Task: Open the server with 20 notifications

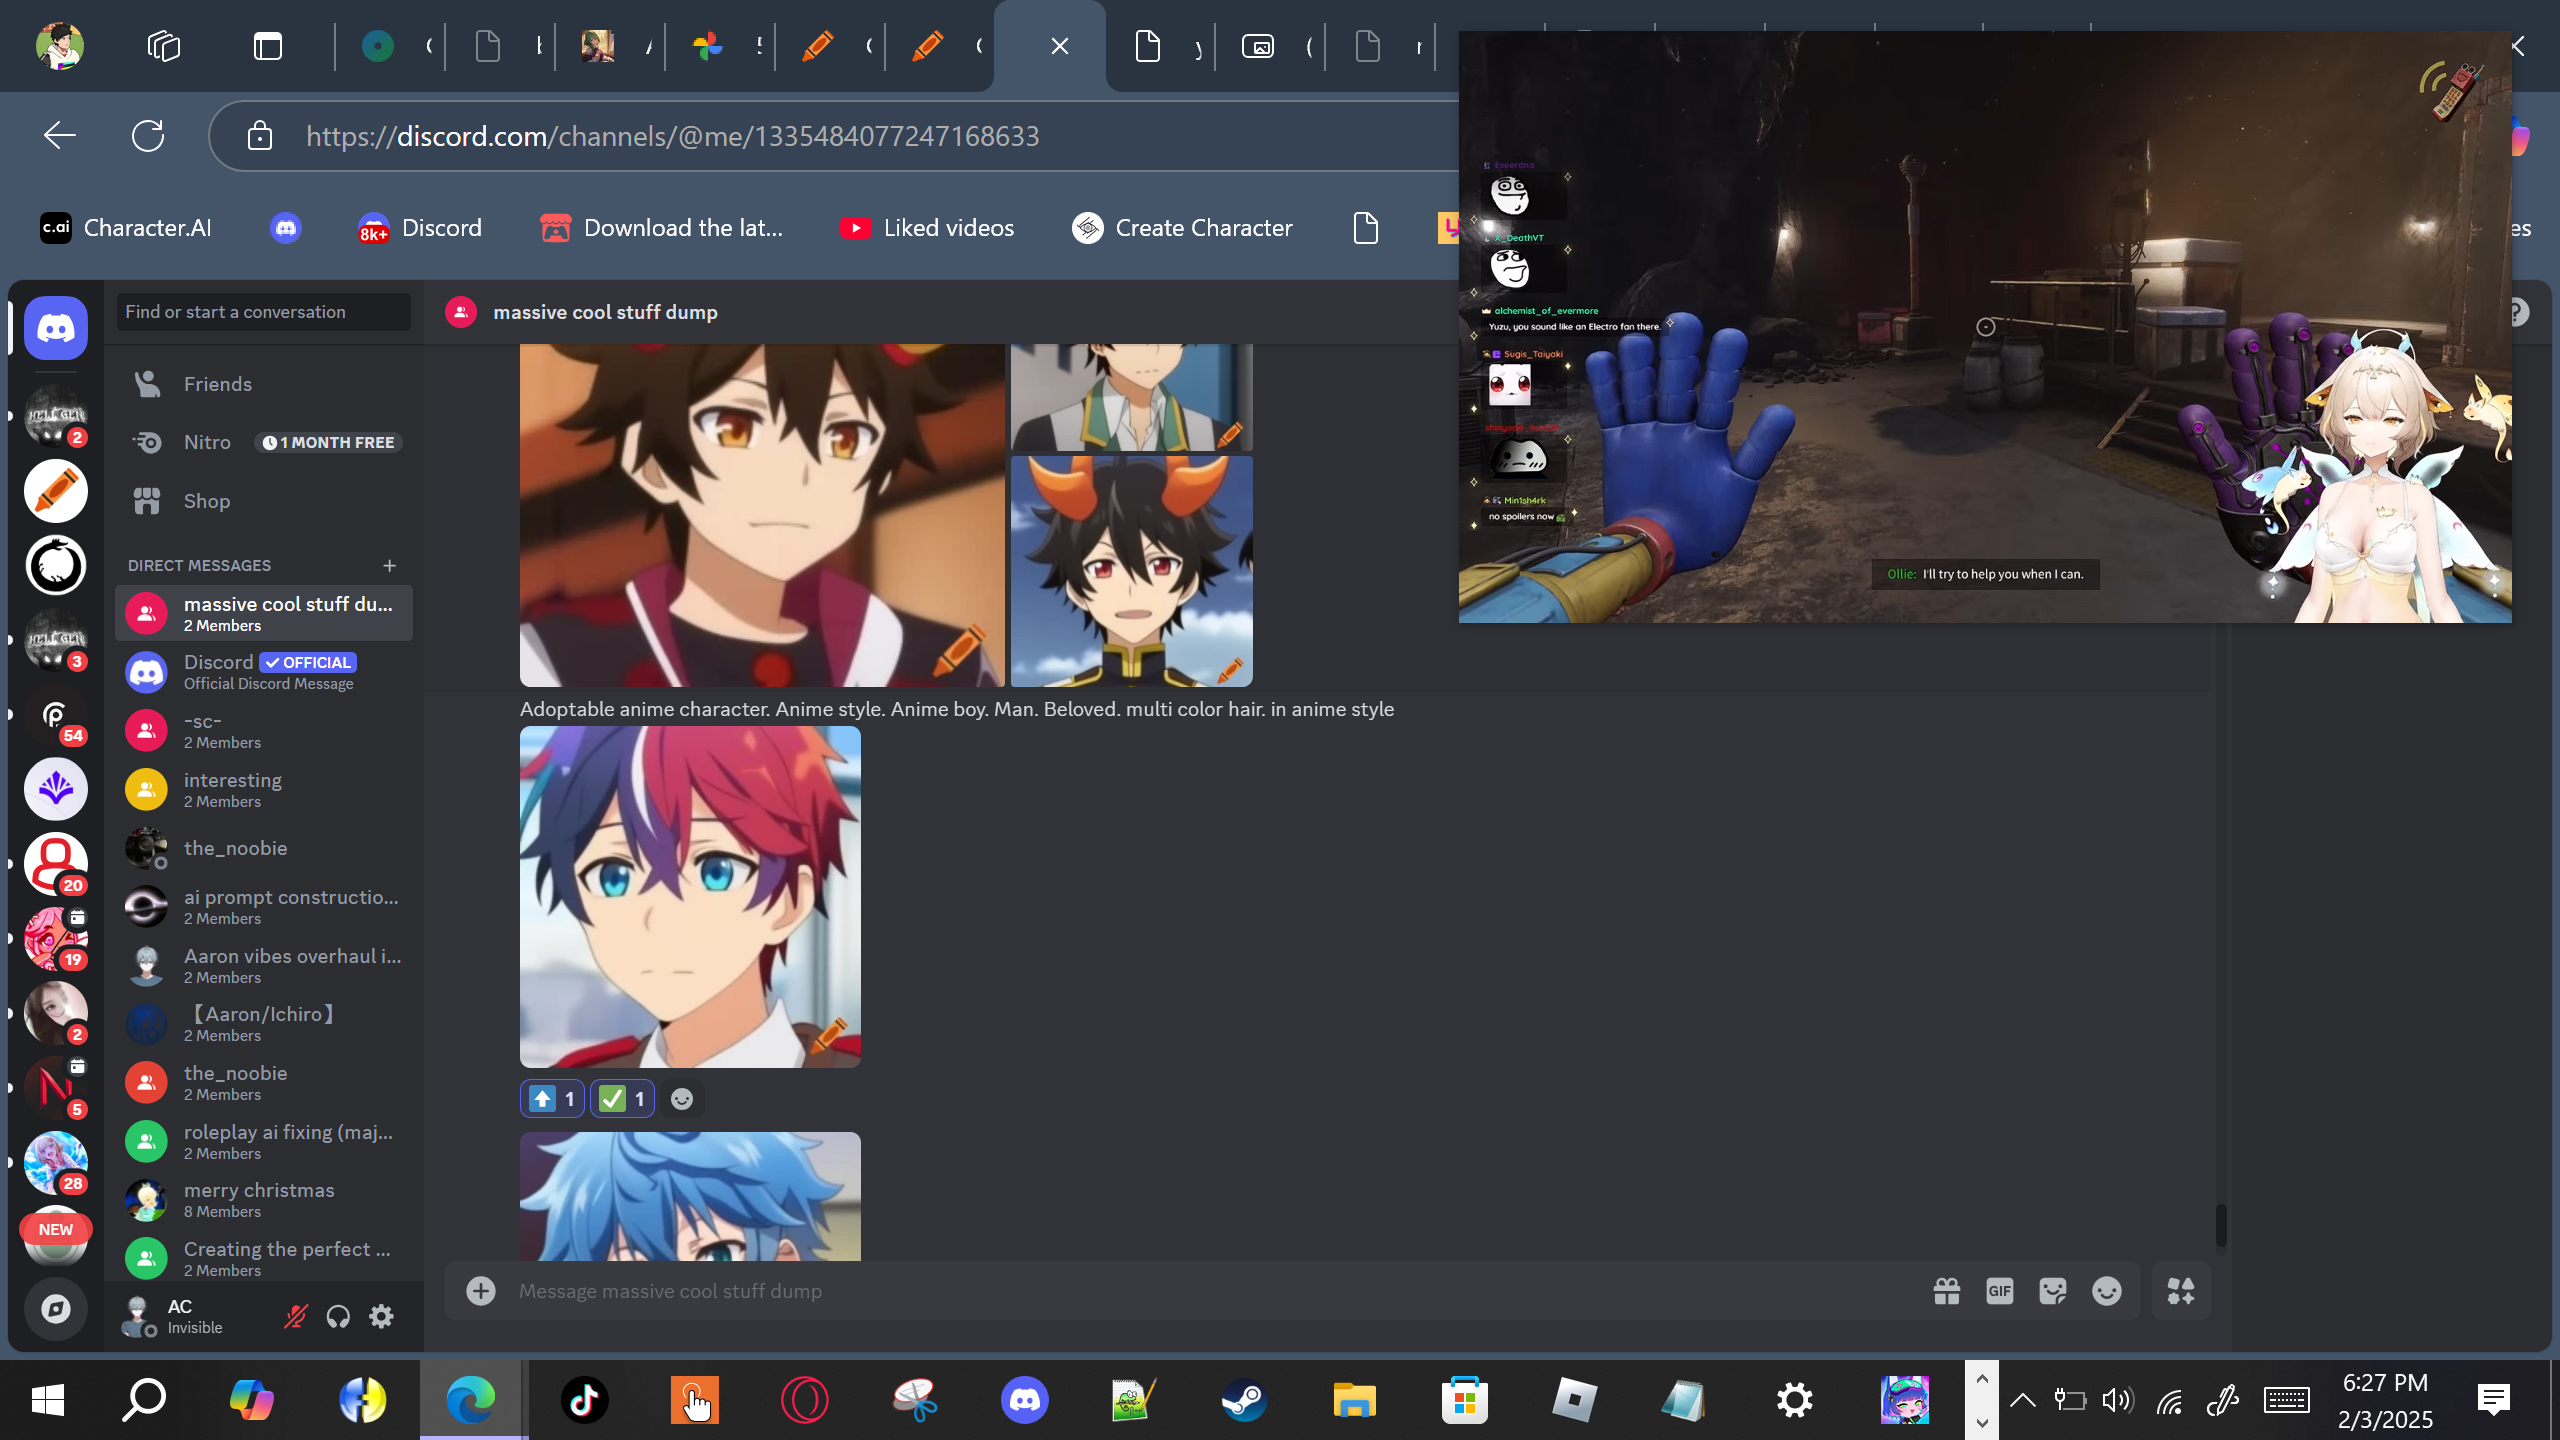Action: (x=56, y=864)
